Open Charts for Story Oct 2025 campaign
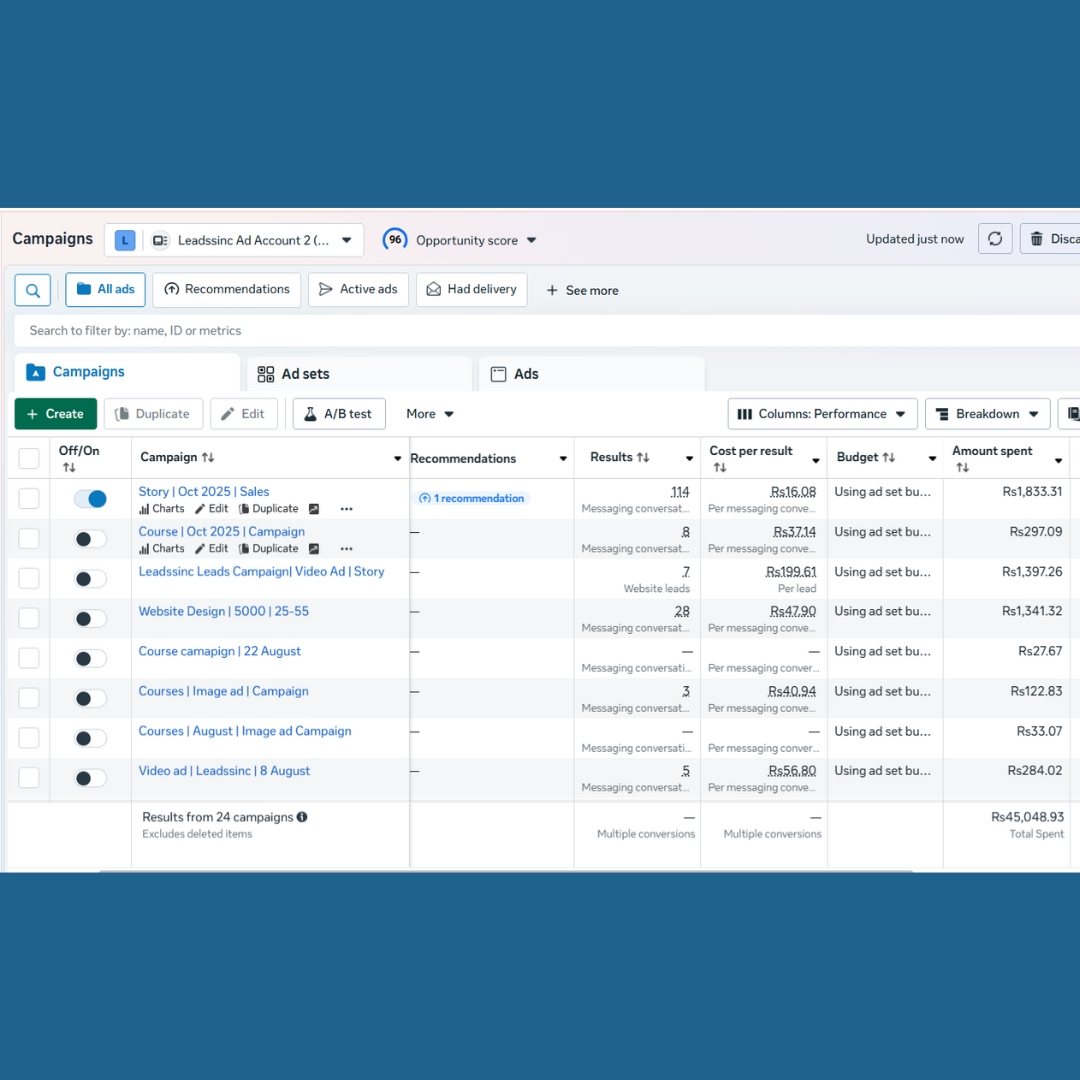The height and width of the screenshot is (1080, 1080). point(162,509)
